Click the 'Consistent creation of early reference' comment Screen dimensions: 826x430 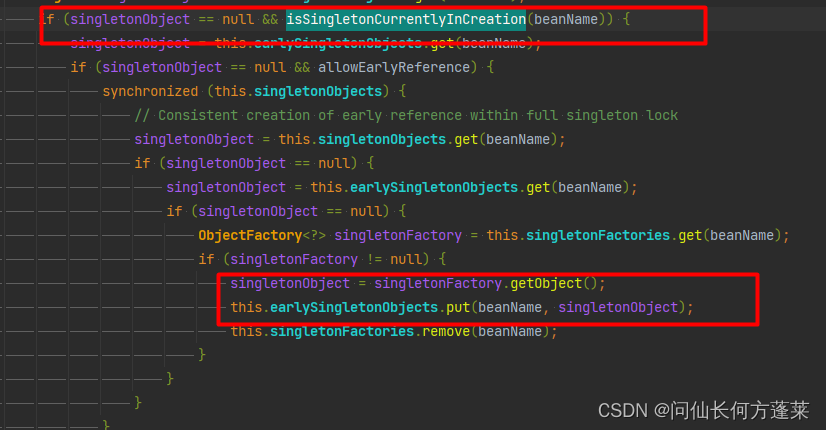406,115
